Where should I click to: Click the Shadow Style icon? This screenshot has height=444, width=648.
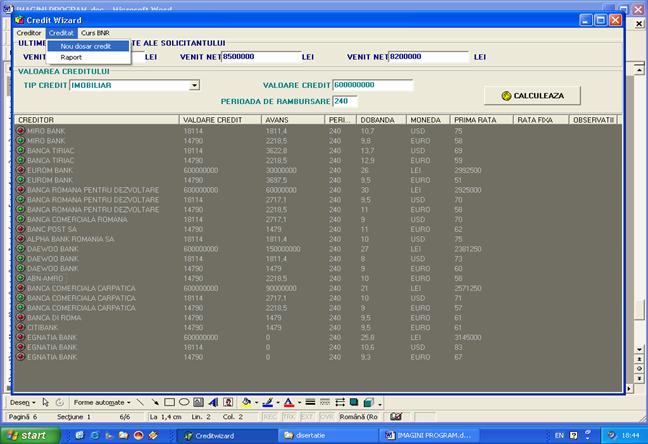[x=354, y=402]
